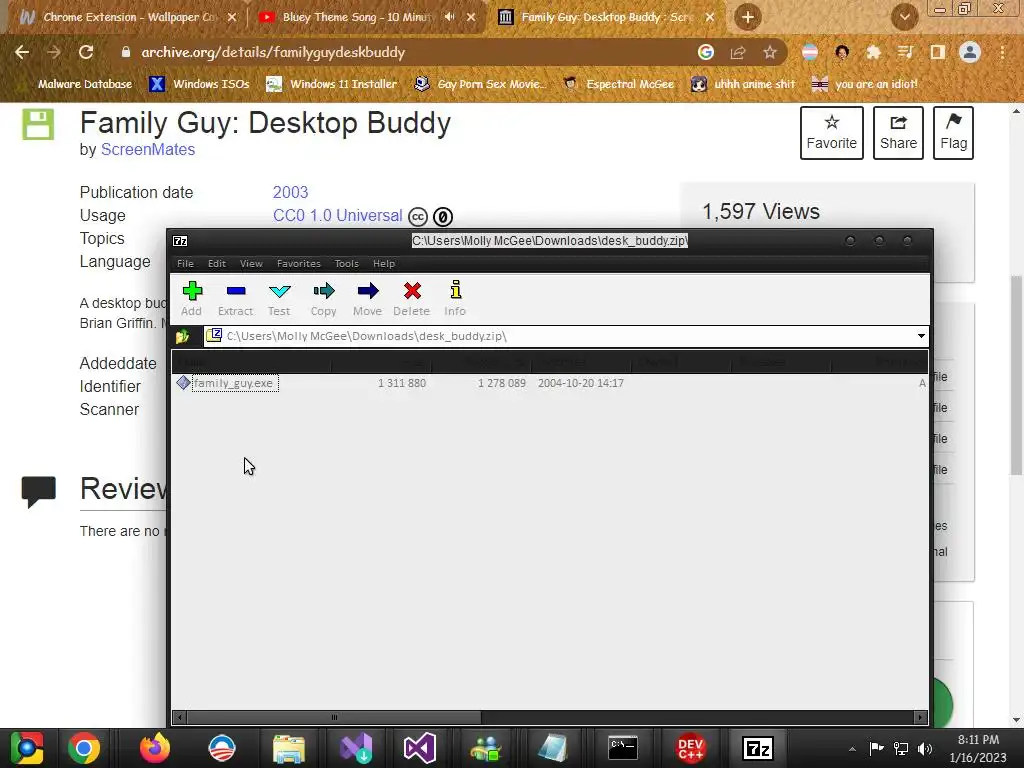Viewport: 1024px width, 768px height.
Task: Select the Copy toolbar icon
Action: [x=323, y=298]
